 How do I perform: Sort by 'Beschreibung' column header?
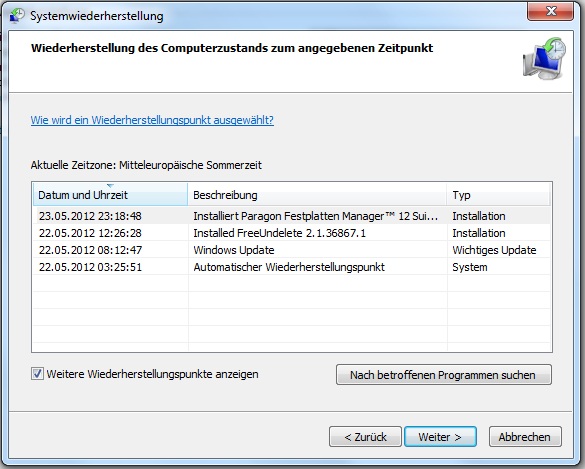(x=317, y=195)
